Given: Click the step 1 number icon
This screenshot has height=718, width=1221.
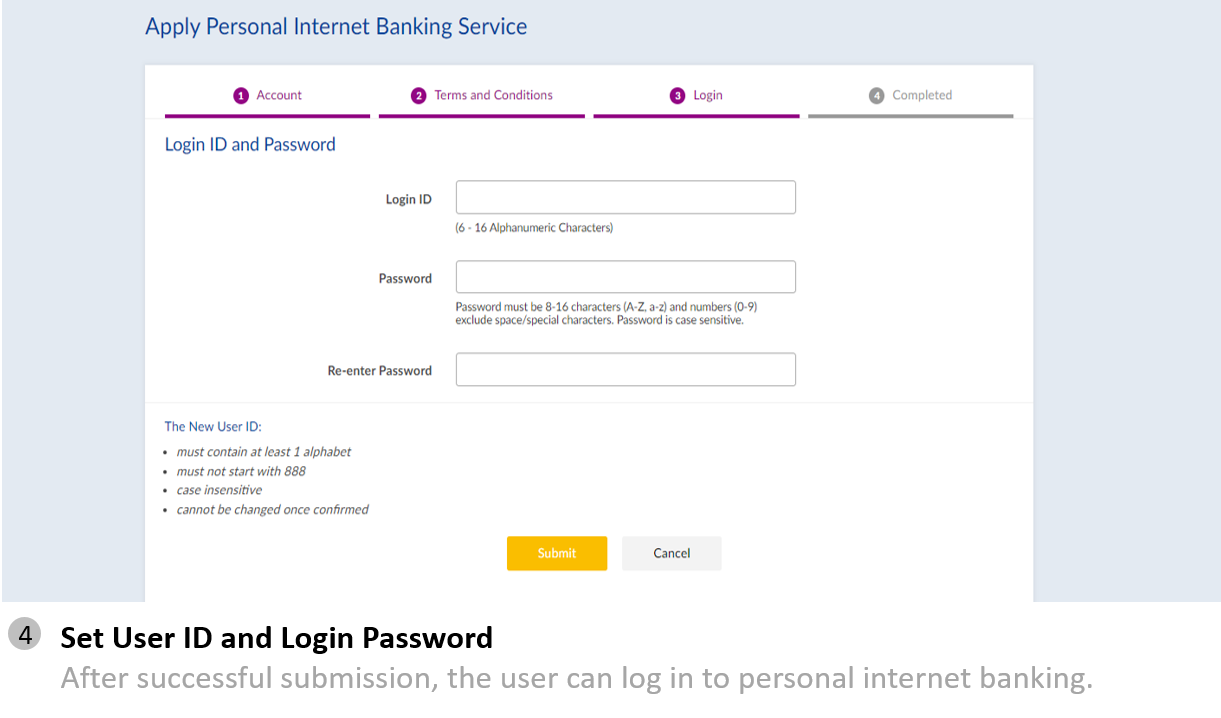Looking at the screenshot, I should pyautogui.click(x=241, y=96).
